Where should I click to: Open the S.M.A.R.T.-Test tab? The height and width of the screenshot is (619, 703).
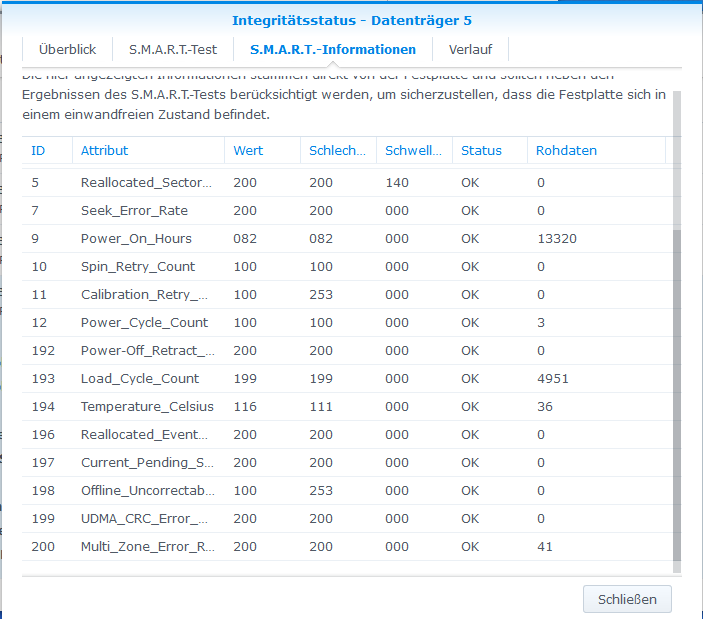(x=173, y=49)
